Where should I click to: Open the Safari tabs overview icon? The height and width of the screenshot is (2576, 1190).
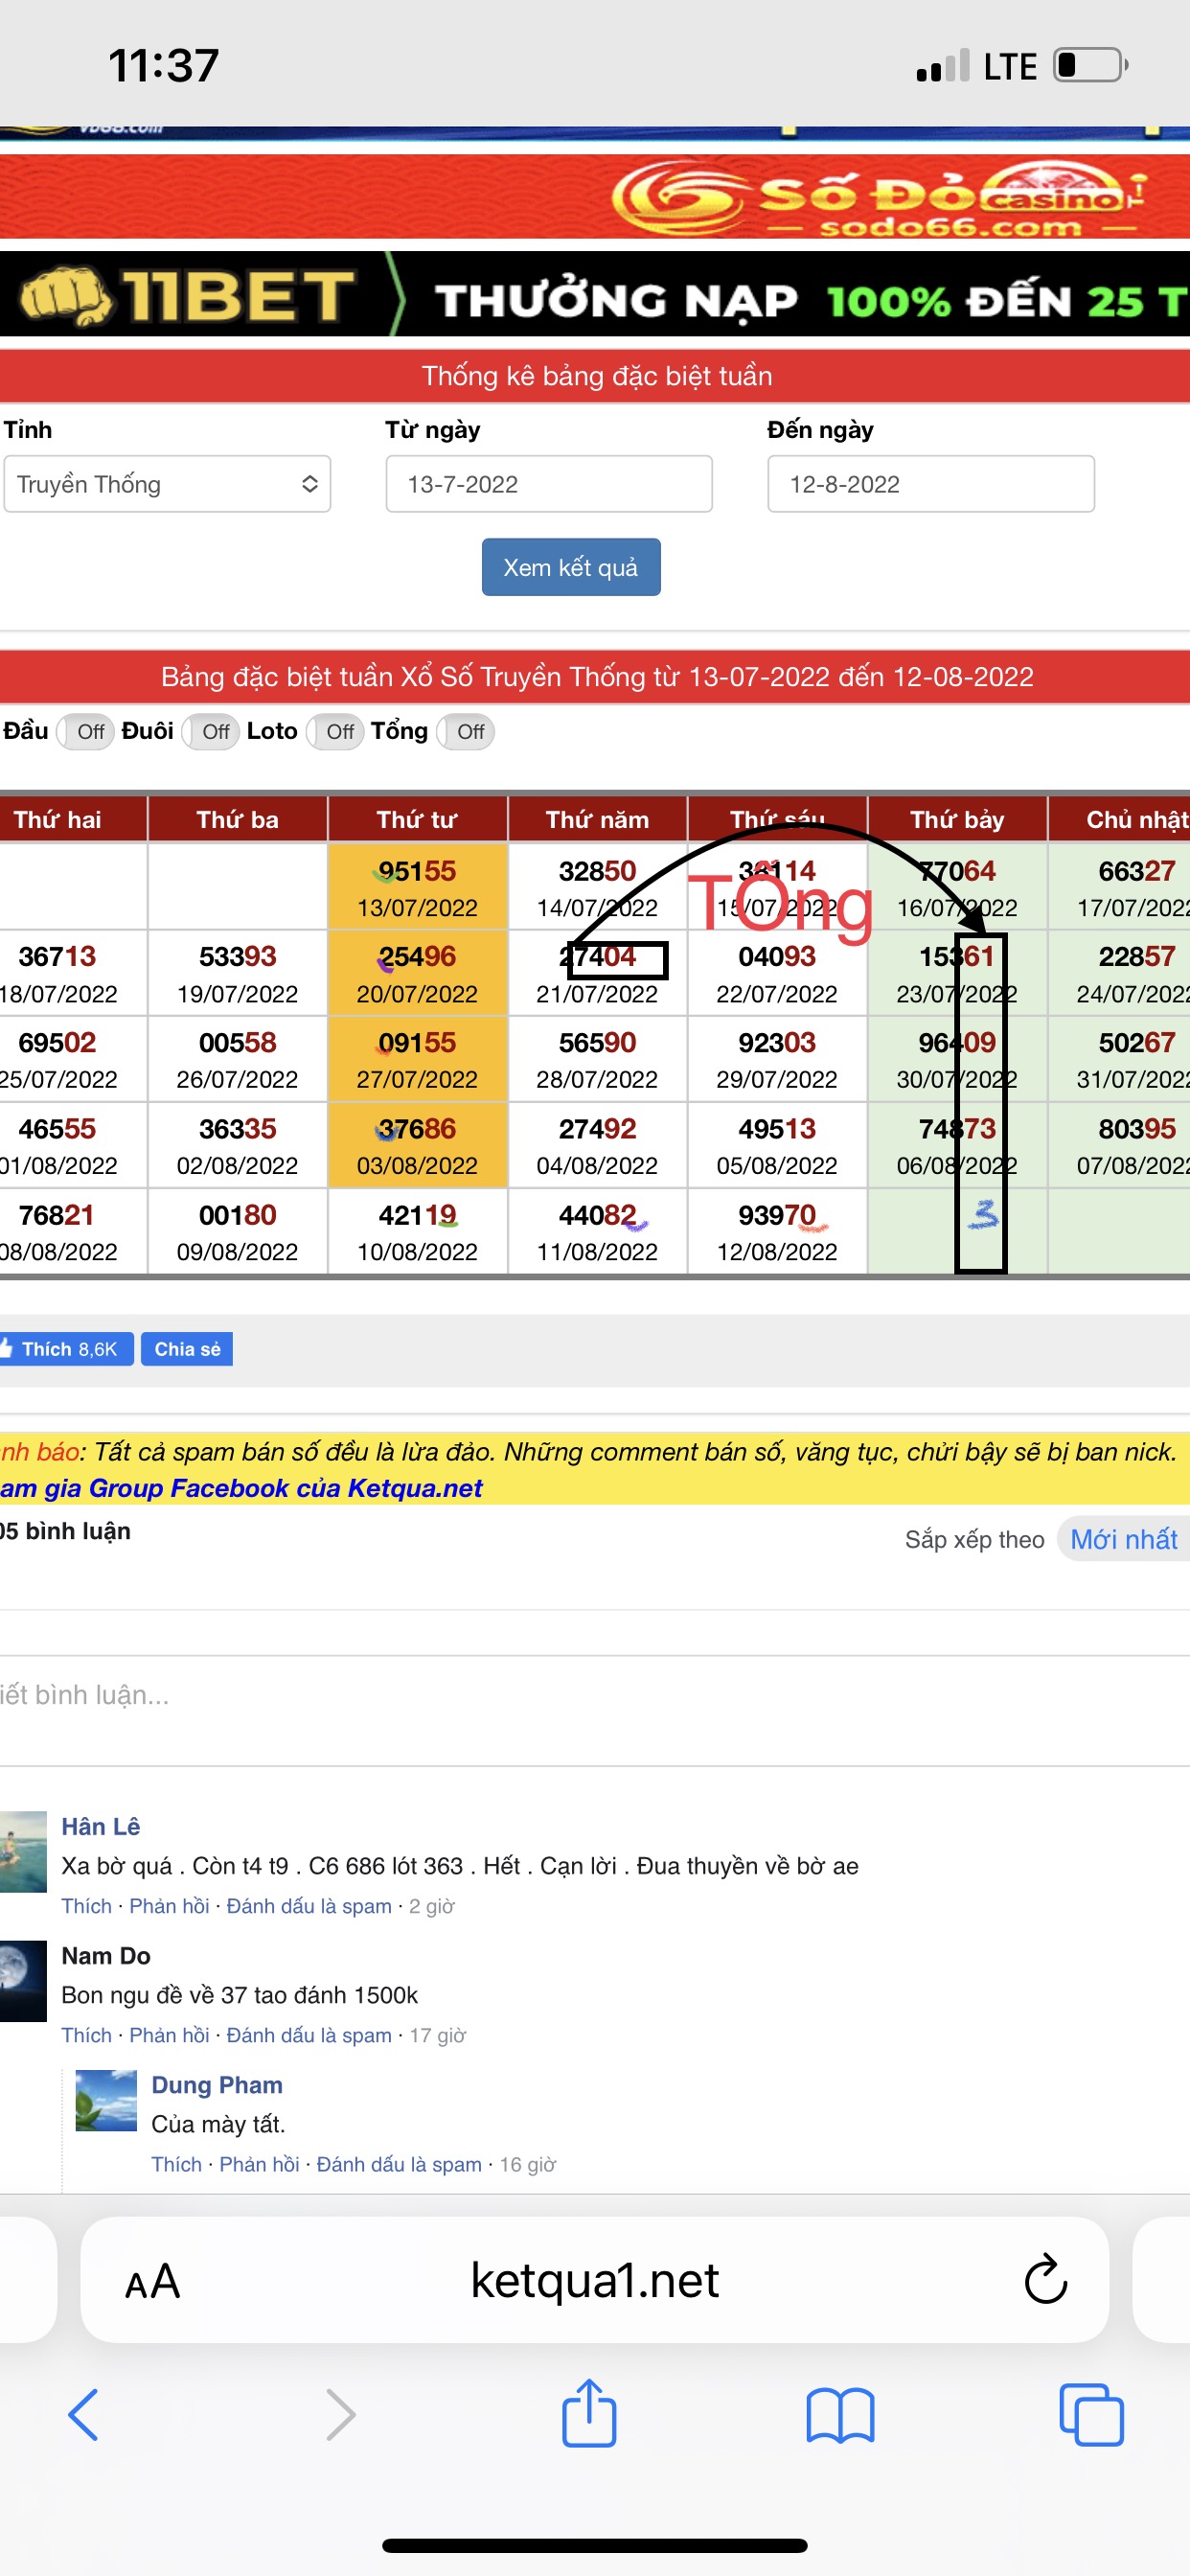[x=1090, y=2414]
